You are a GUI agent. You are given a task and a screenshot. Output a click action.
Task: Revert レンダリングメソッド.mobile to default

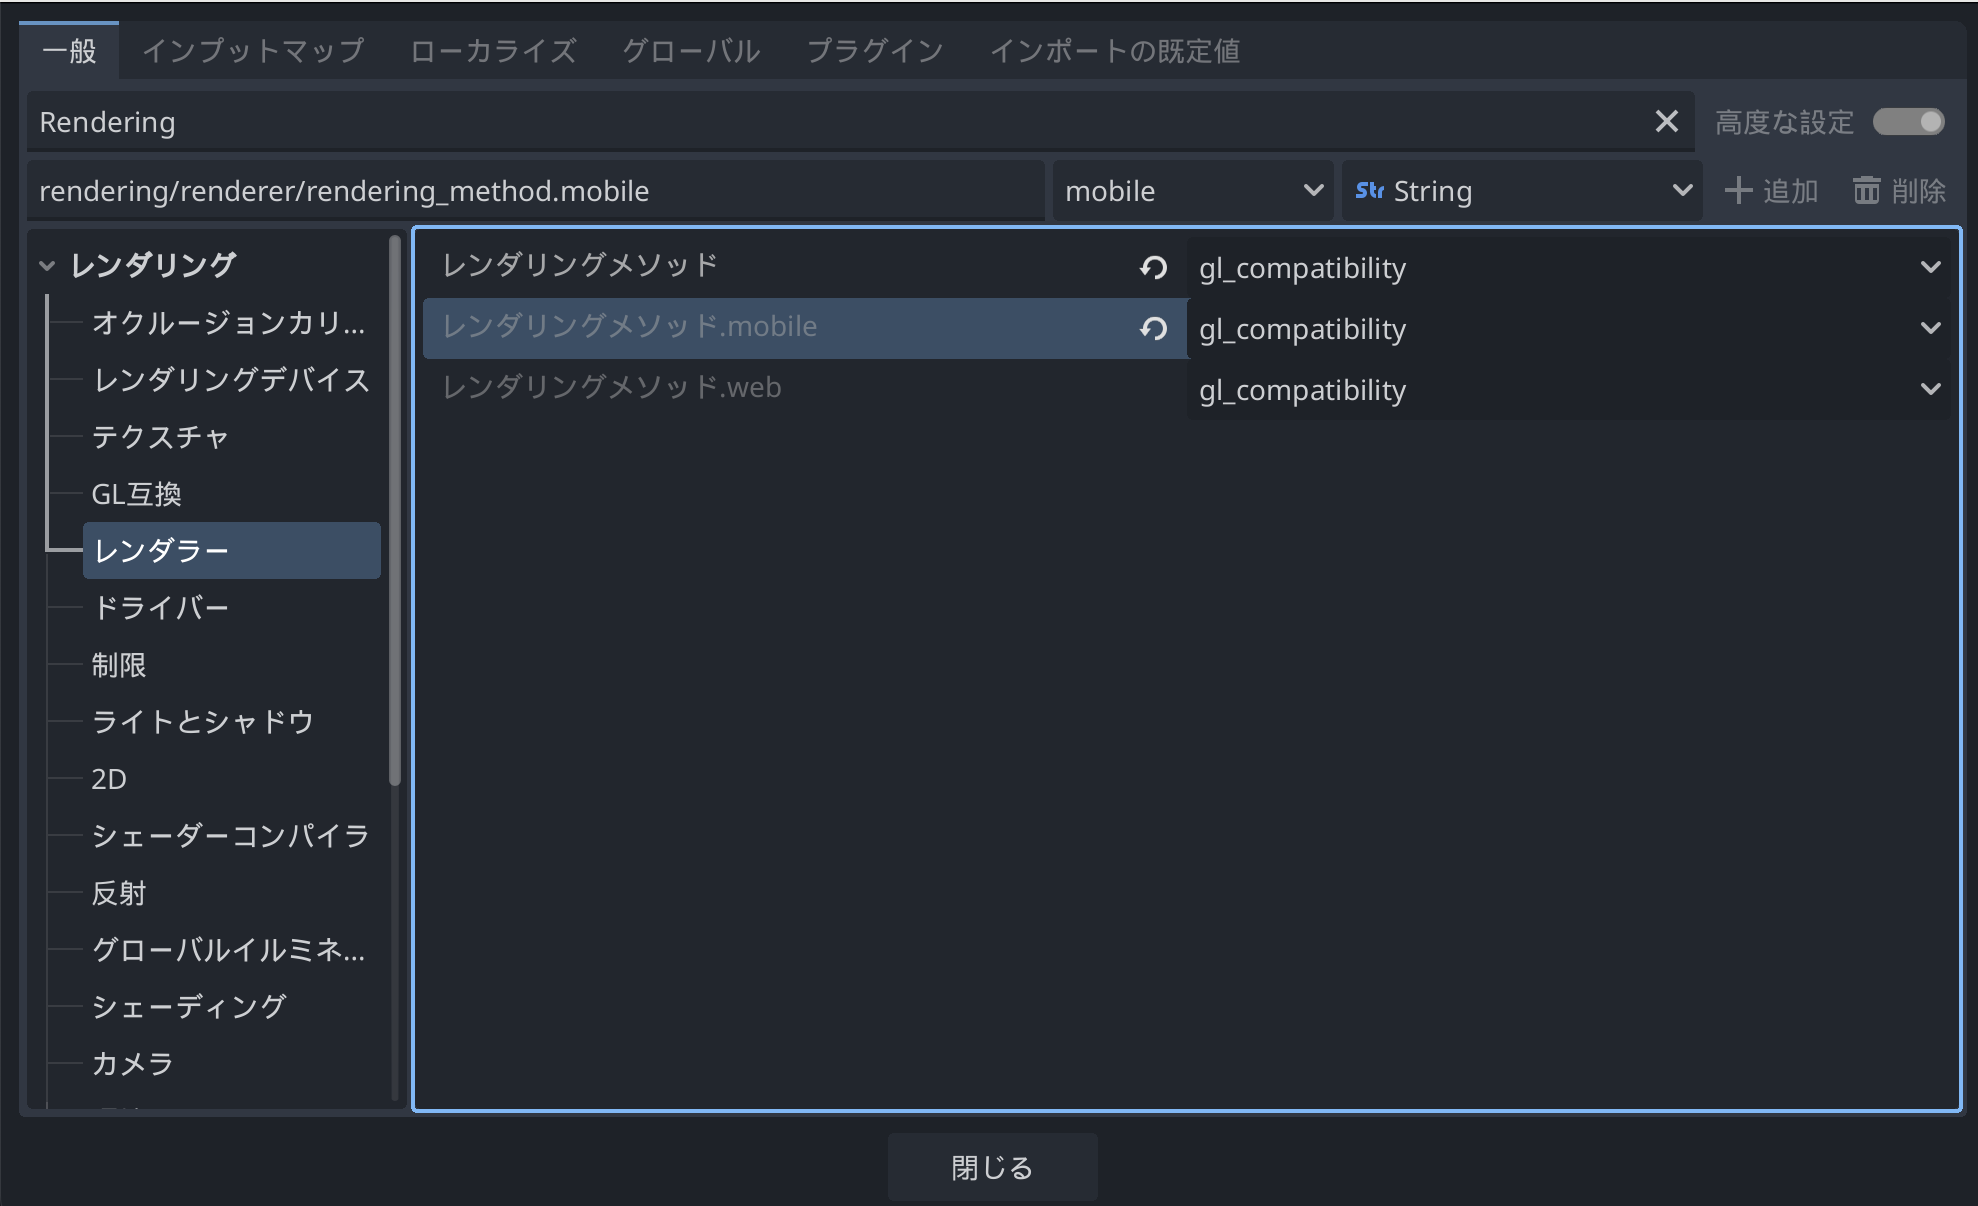pyautogui.click(x=1152, y=327)
